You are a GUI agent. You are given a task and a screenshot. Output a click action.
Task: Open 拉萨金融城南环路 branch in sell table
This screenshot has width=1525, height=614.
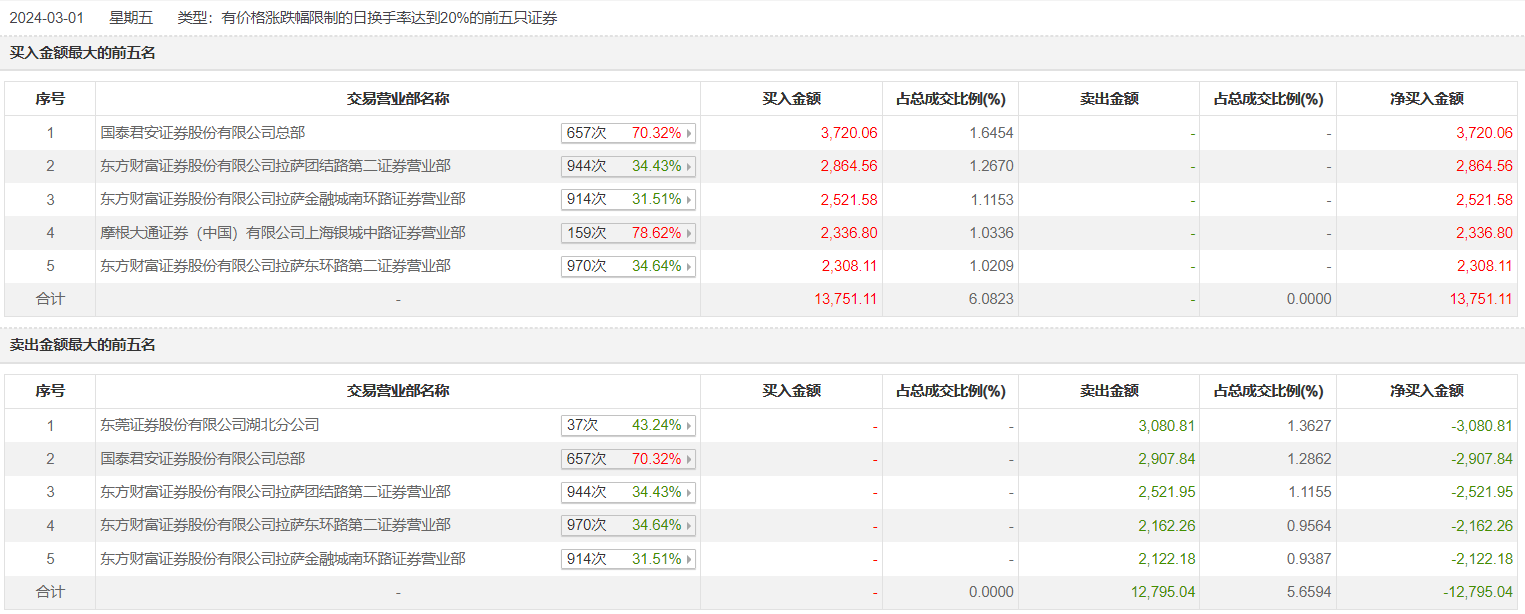283,559
